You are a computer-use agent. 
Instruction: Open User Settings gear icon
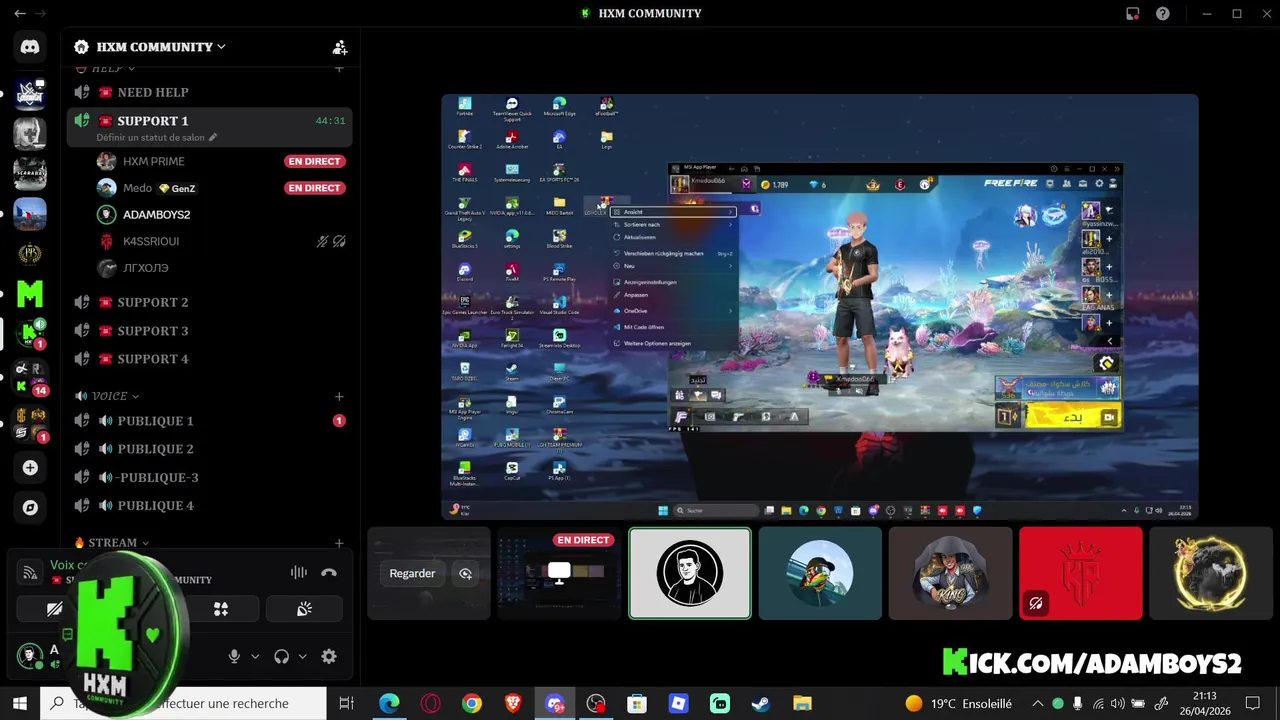pyautogui.click(x=328, y=657)
